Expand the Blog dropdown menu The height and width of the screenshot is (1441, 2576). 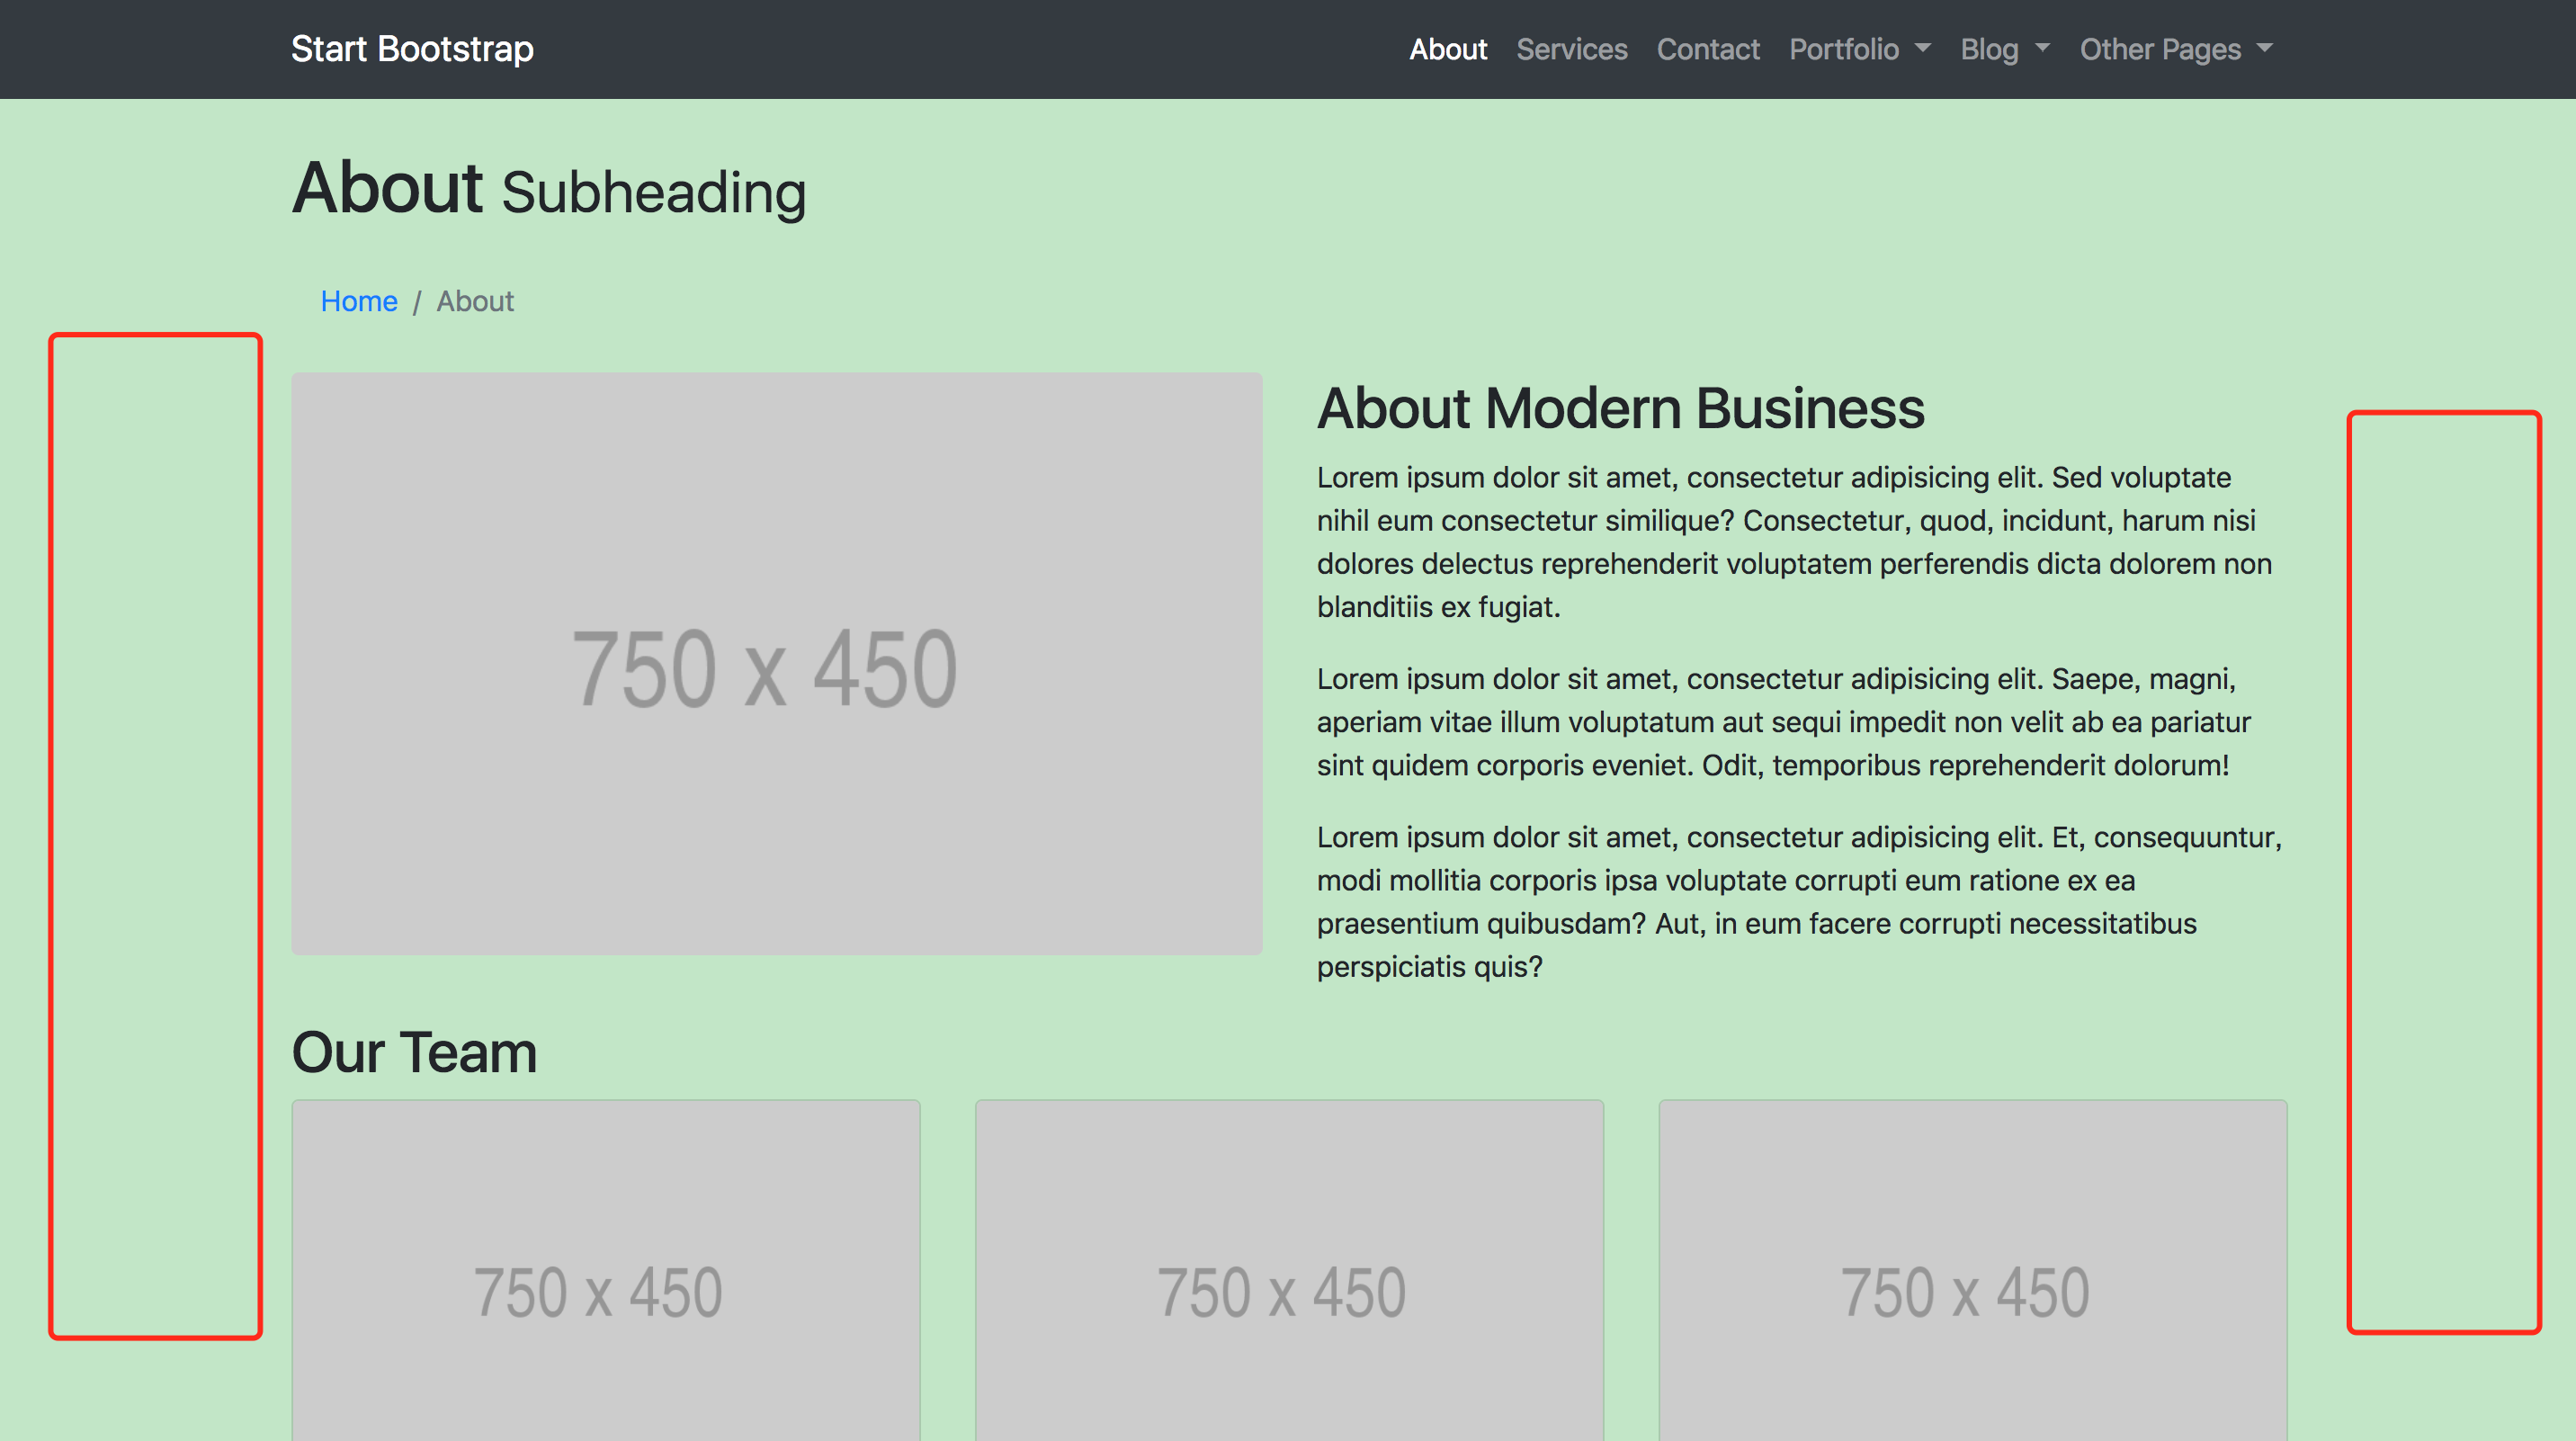[x=1989, y=49]
